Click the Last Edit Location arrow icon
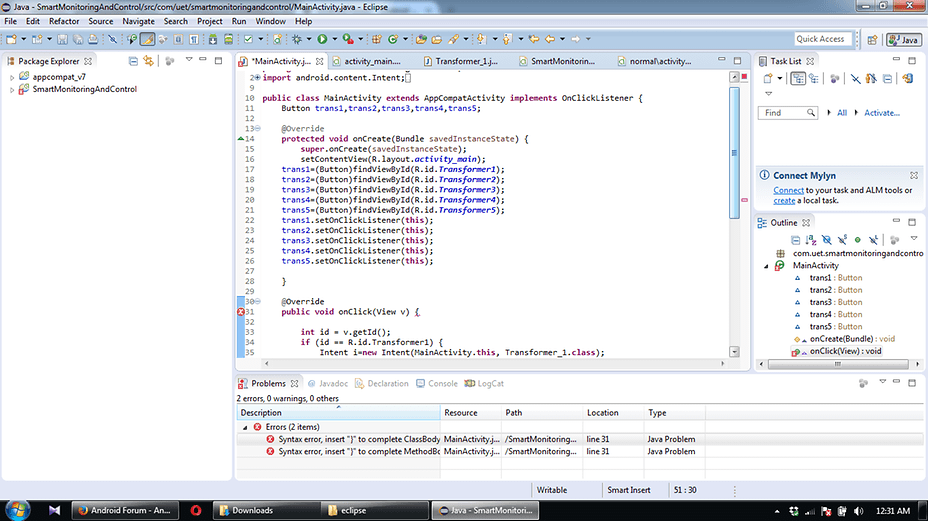Screen dimensions: 928x521 [x=534, y=39]
